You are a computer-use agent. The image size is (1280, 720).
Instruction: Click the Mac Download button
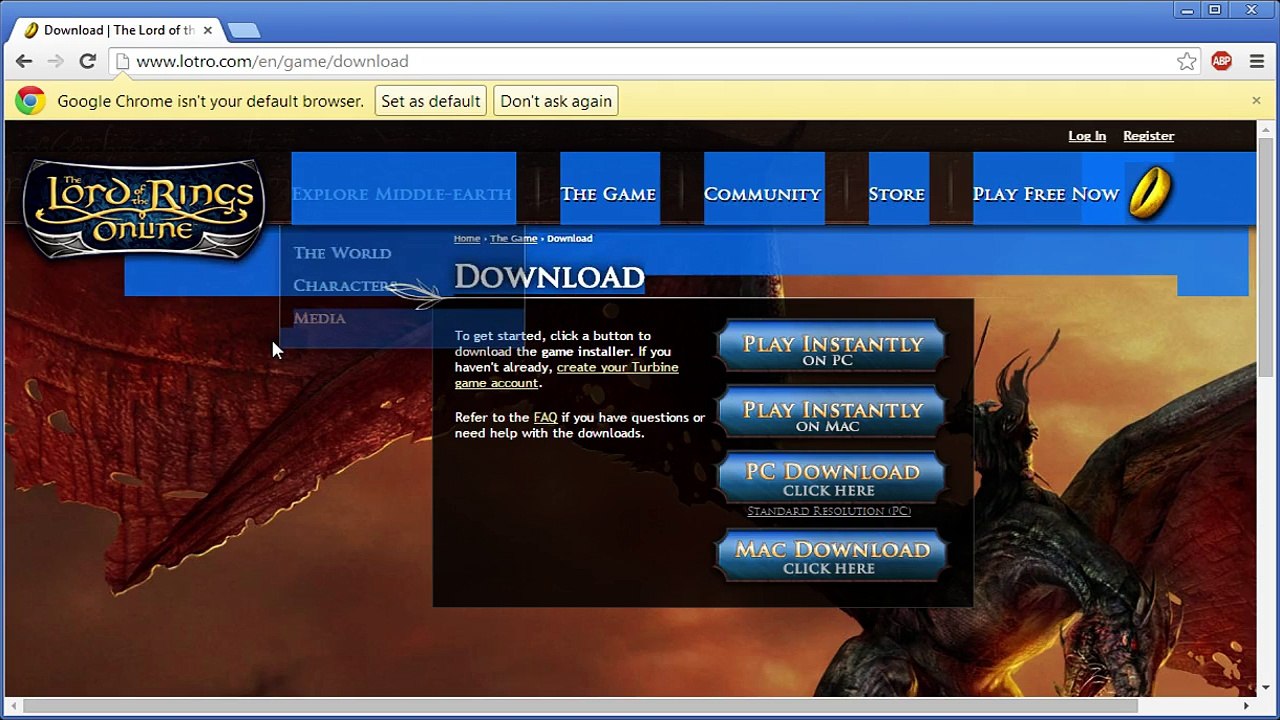832,557
